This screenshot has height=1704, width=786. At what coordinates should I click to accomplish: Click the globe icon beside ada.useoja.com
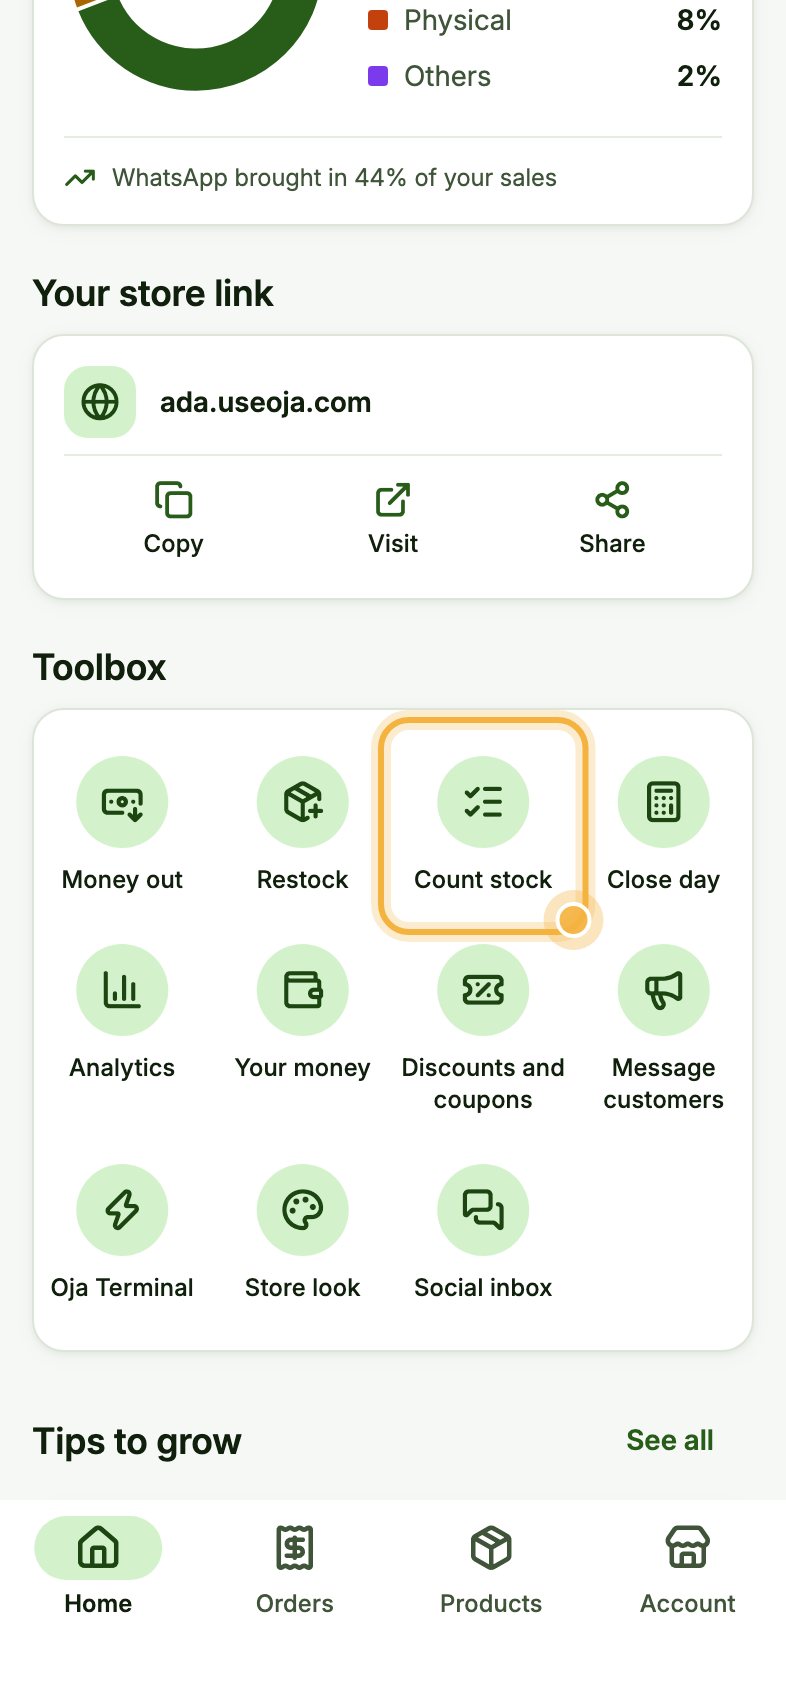click(x=100, y=402)
